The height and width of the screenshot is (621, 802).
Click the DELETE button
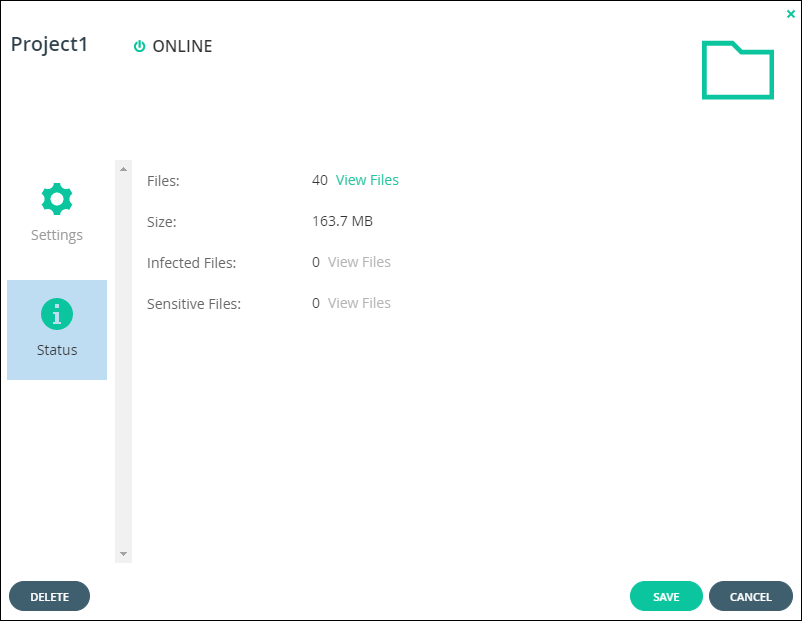pos(50,596)
